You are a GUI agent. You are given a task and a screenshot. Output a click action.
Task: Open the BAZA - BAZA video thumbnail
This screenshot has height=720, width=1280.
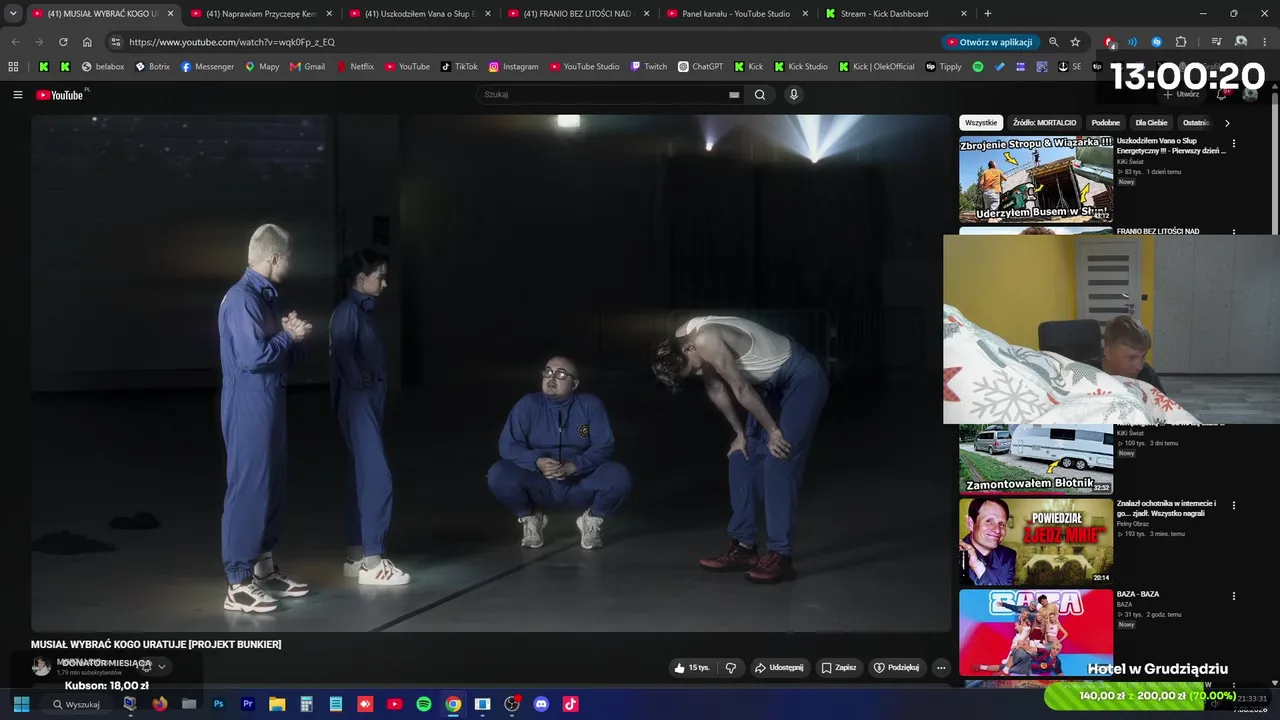[x=1036, y=632]
